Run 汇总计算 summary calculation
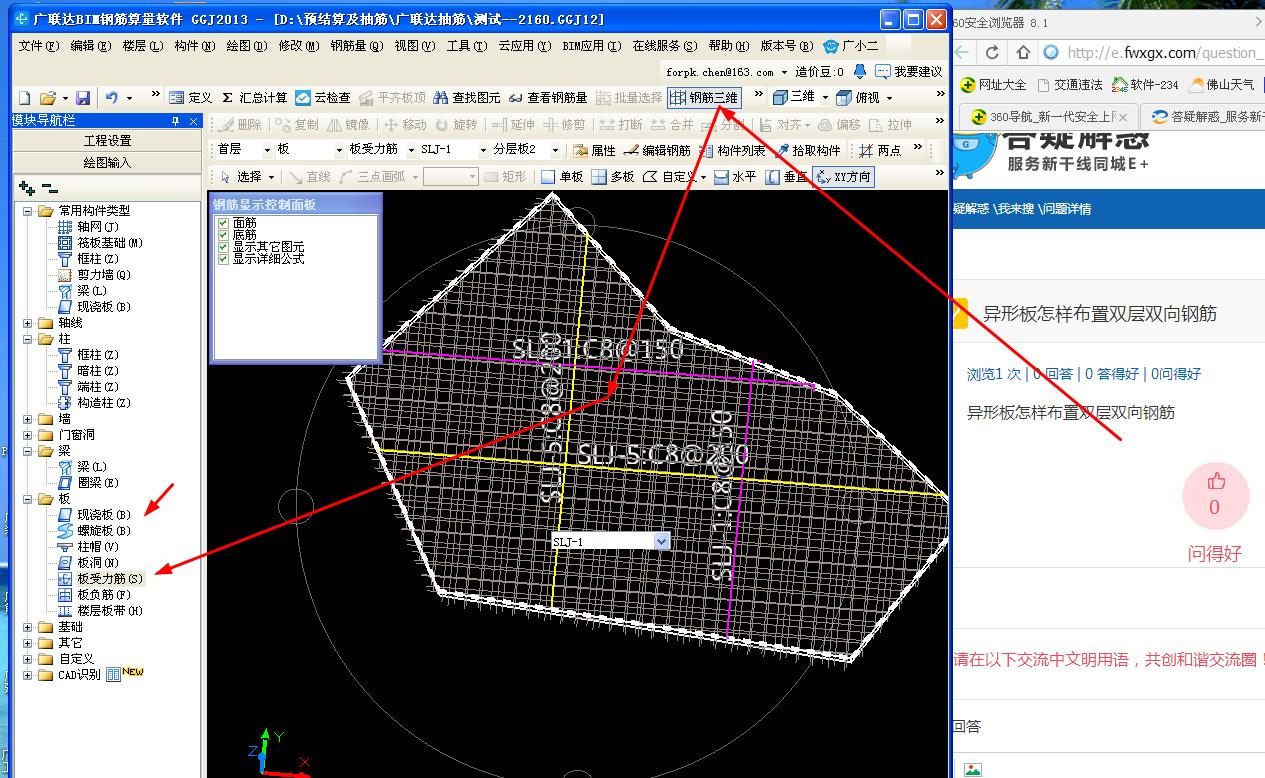 (x=254, y=97)
